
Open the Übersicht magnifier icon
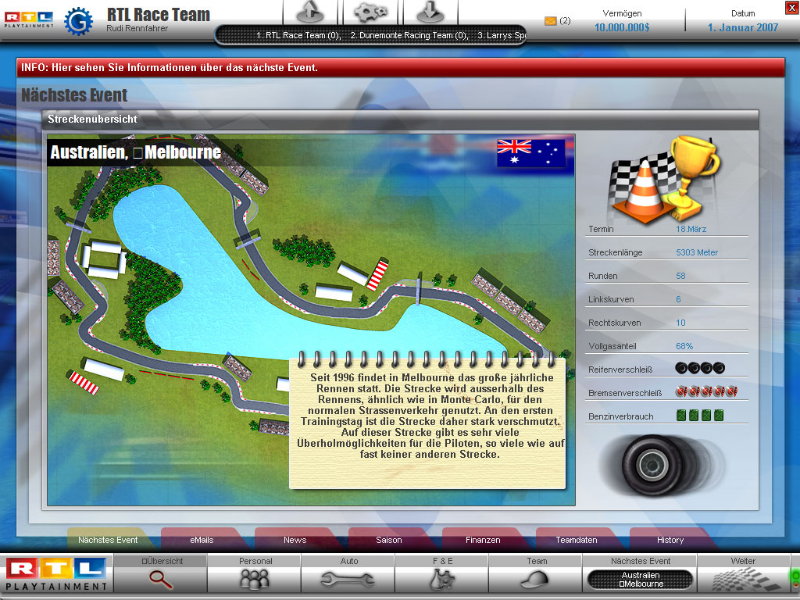[161, 577]
